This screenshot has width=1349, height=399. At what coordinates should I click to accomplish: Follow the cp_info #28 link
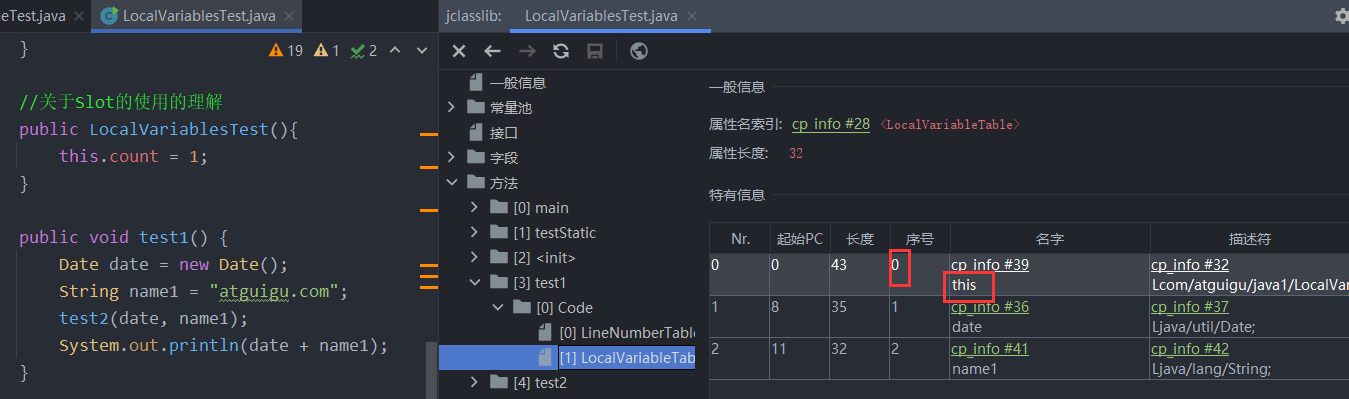tap(831, 124)
